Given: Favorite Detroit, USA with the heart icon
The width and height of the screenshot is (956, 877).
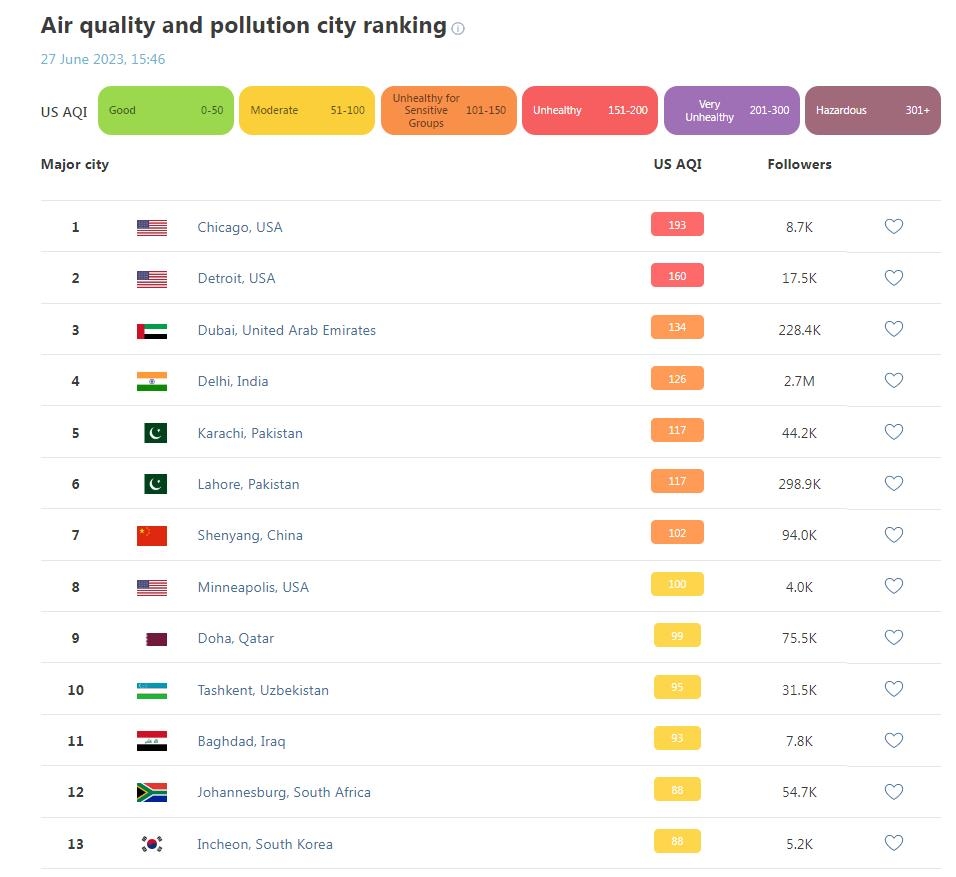Looking at the screenshot, I should (x=893, y=277).
